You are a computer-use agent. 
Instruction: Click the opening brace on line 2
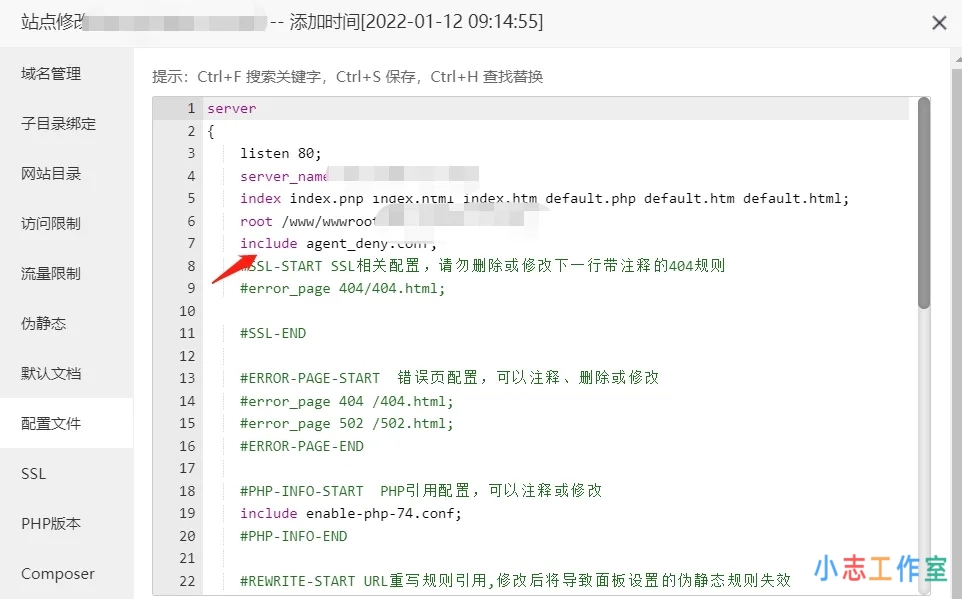click(x=210, y=131)
